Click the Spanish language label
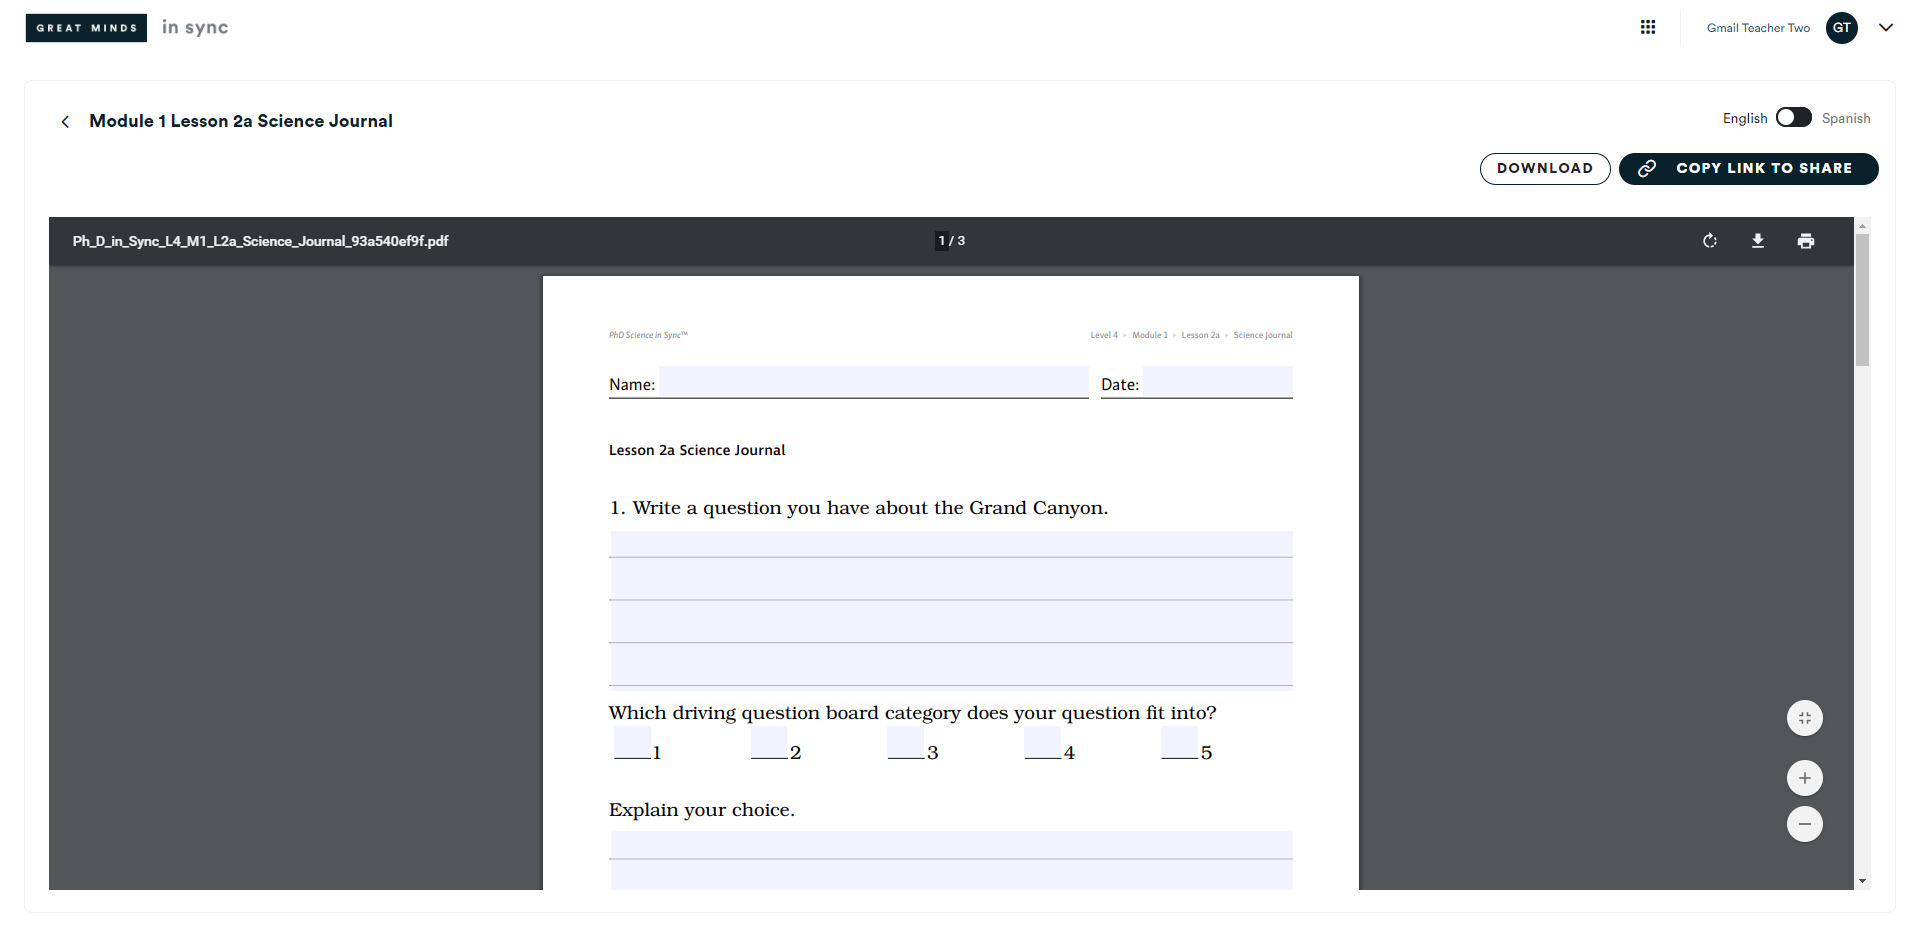The image size is (1920, 937). 1845,118
